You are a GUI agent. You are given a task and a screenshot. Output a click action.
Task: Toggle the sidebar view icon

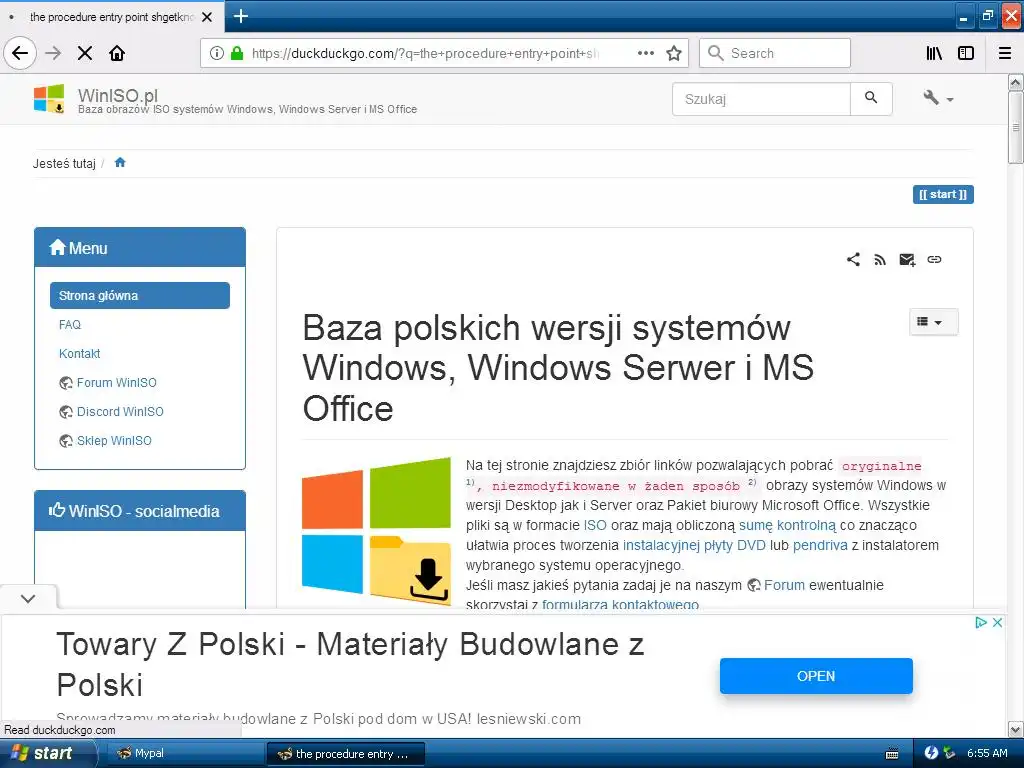click(x=966, y=53)
